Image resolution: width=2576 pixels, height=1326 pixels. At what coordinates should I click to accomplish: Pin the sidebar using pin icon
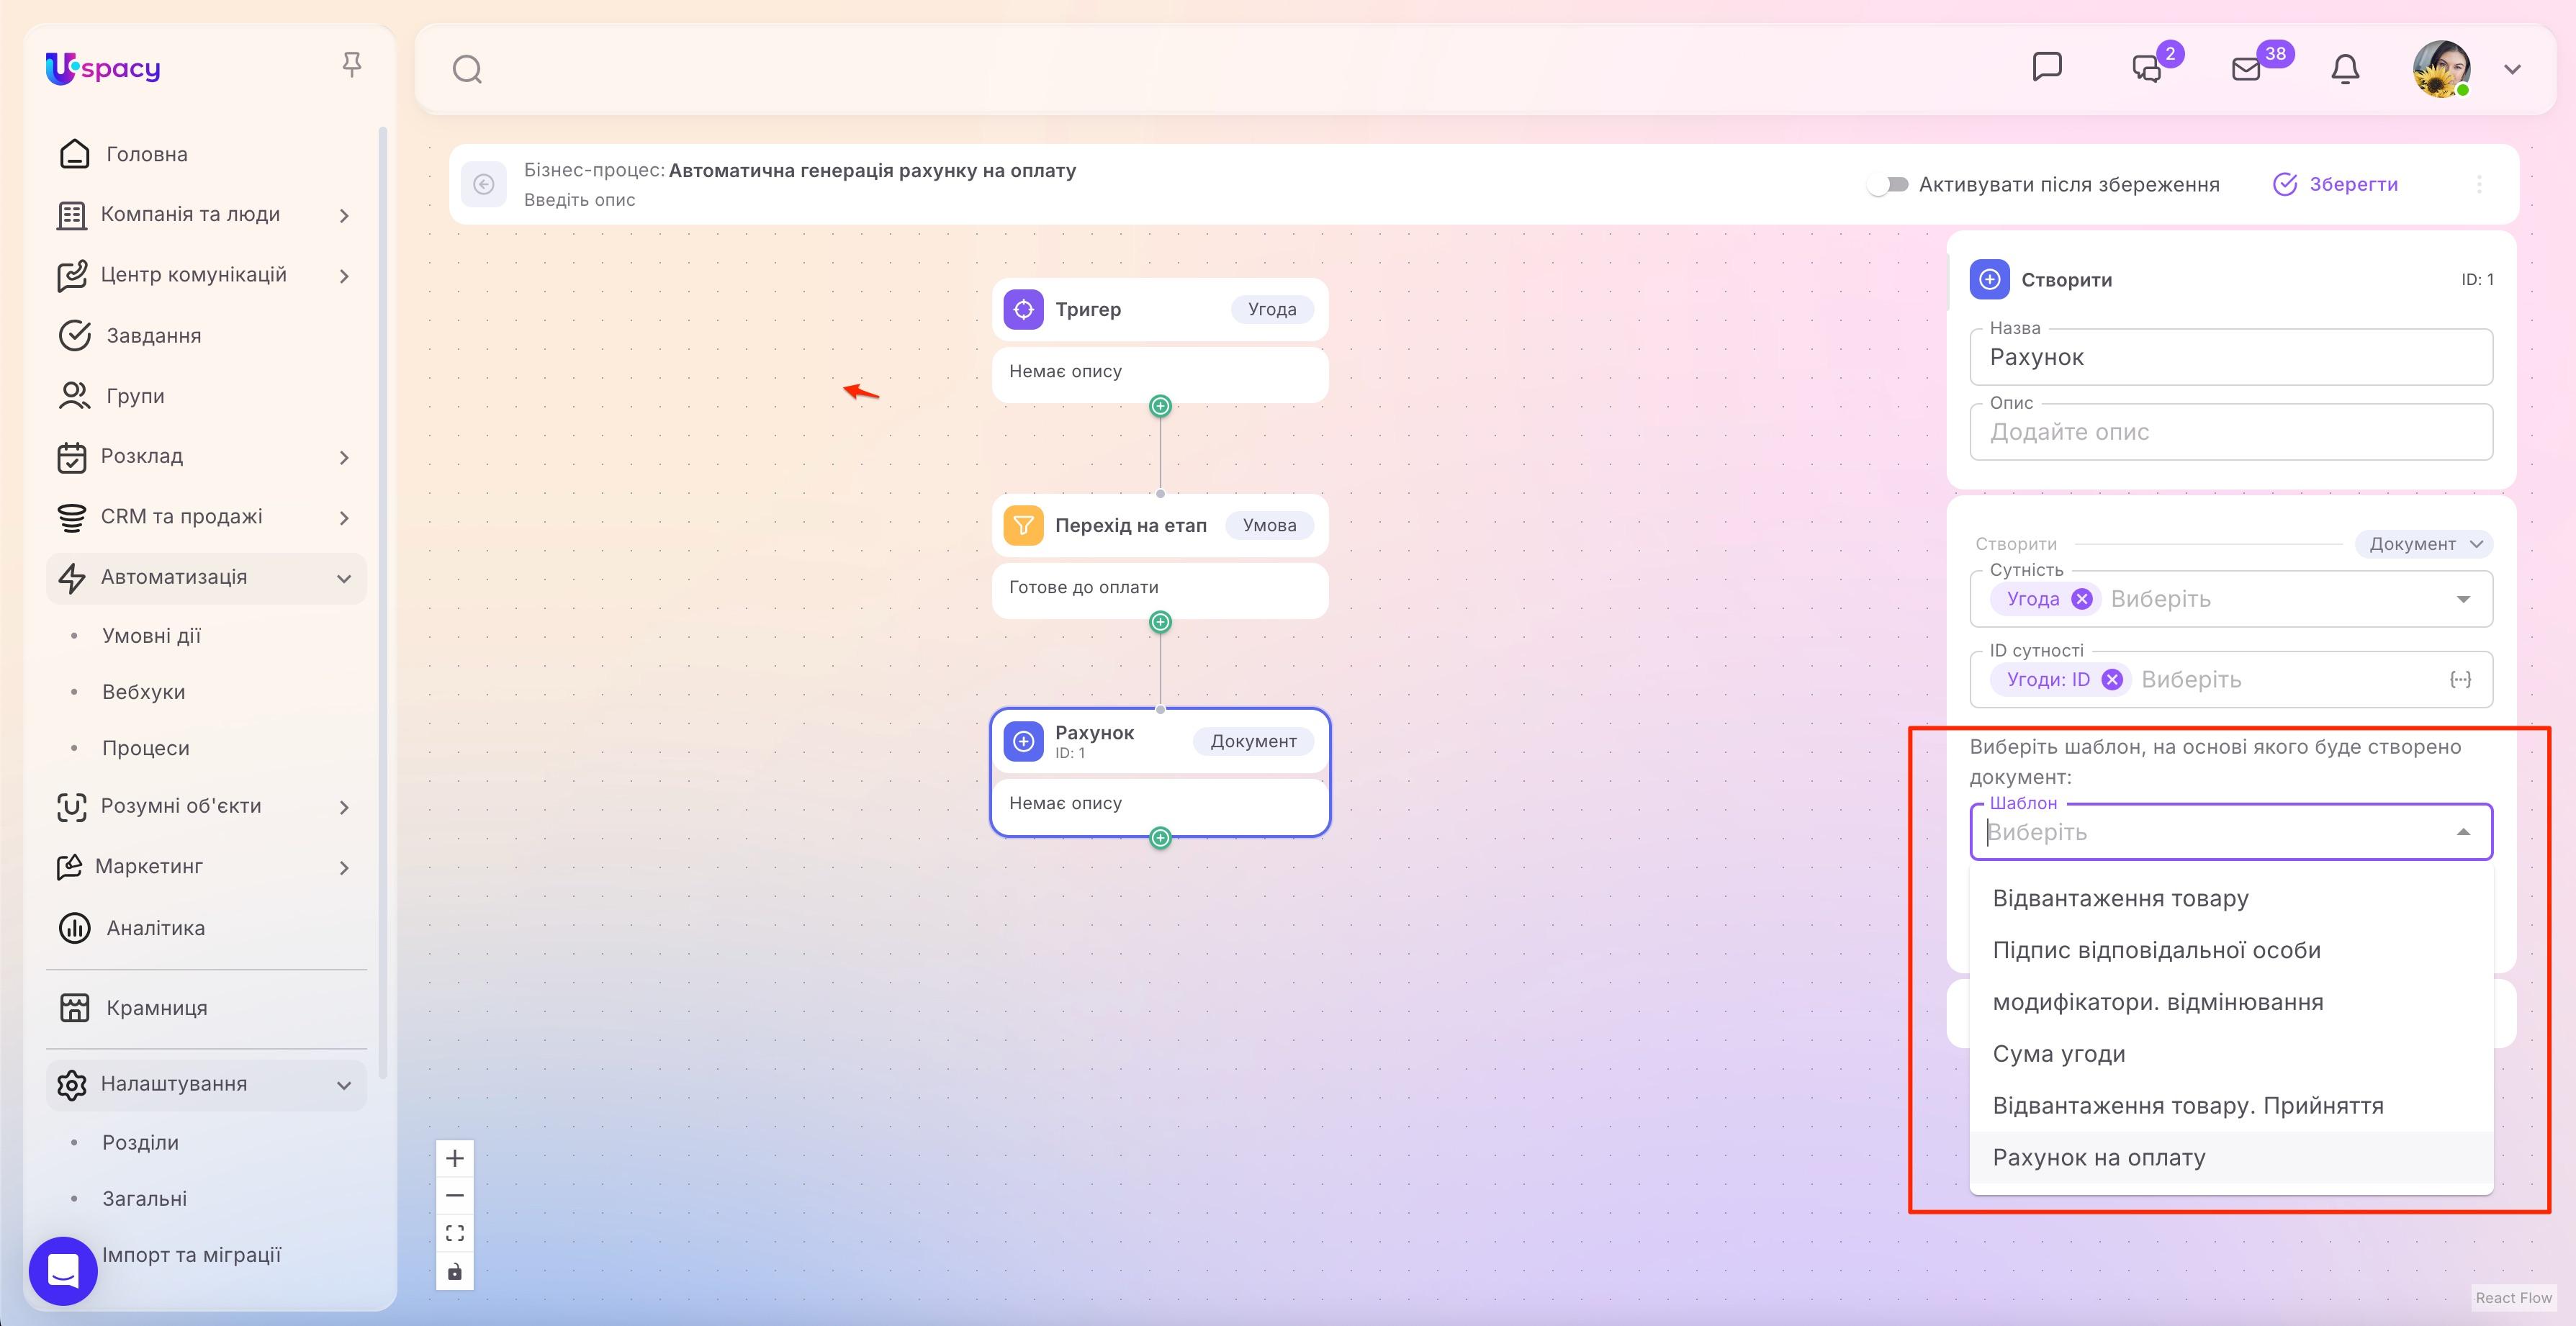351,65
